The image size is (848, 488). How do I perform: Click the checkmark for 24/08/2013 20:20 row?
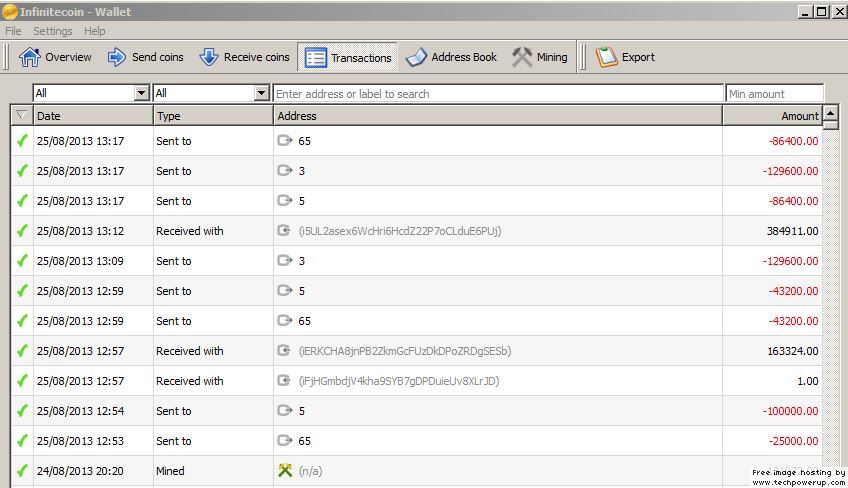(22, 471)
